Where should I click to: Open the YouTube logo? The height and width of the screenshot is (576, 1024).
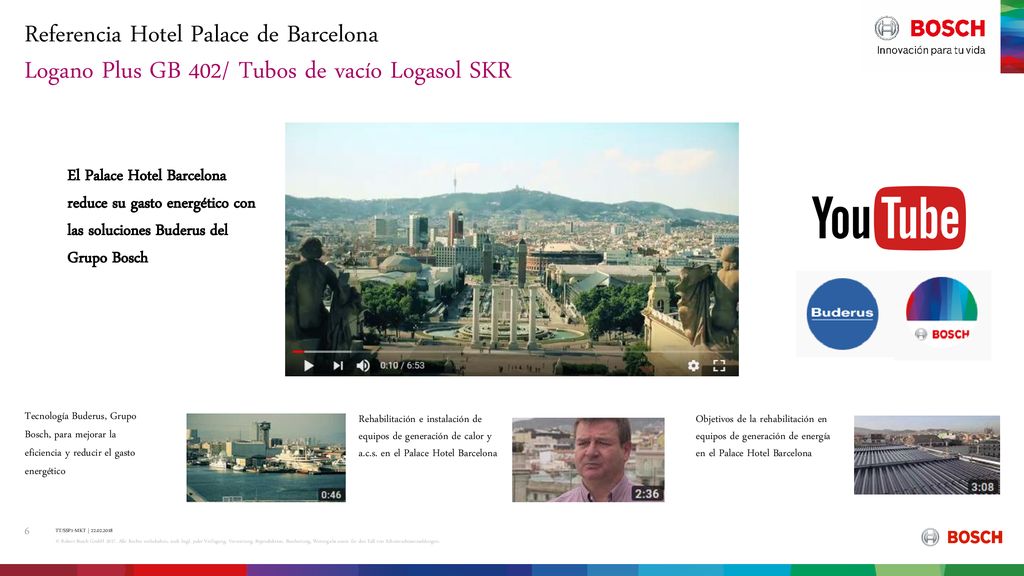coord(888,218)
